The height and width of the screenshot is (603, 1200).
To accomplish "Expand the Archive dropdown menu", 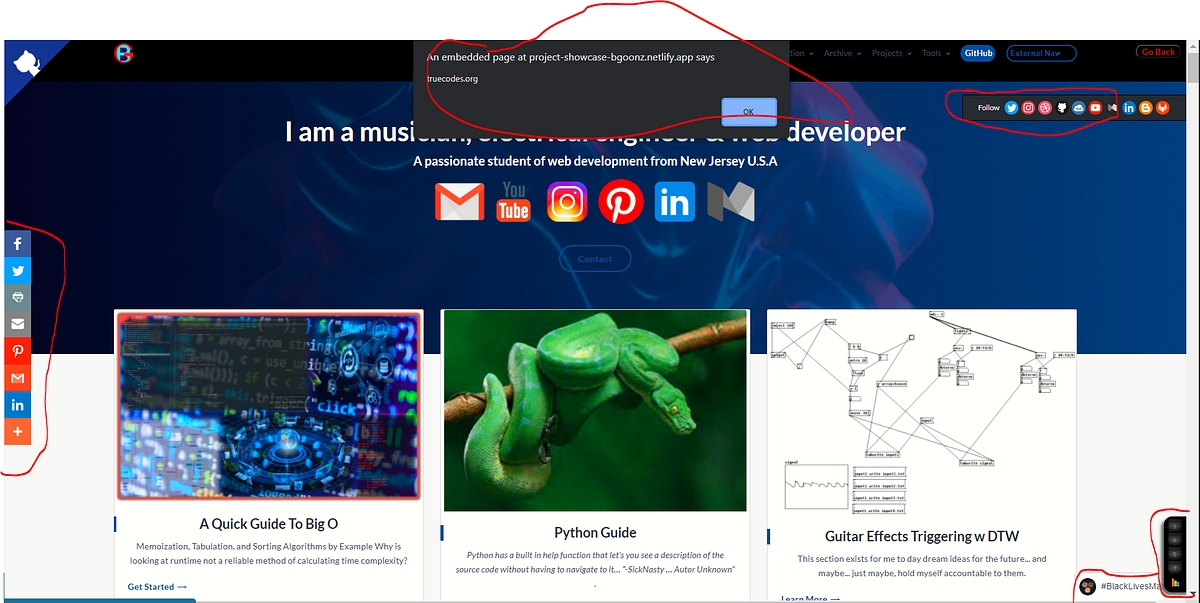I will 842,53.
